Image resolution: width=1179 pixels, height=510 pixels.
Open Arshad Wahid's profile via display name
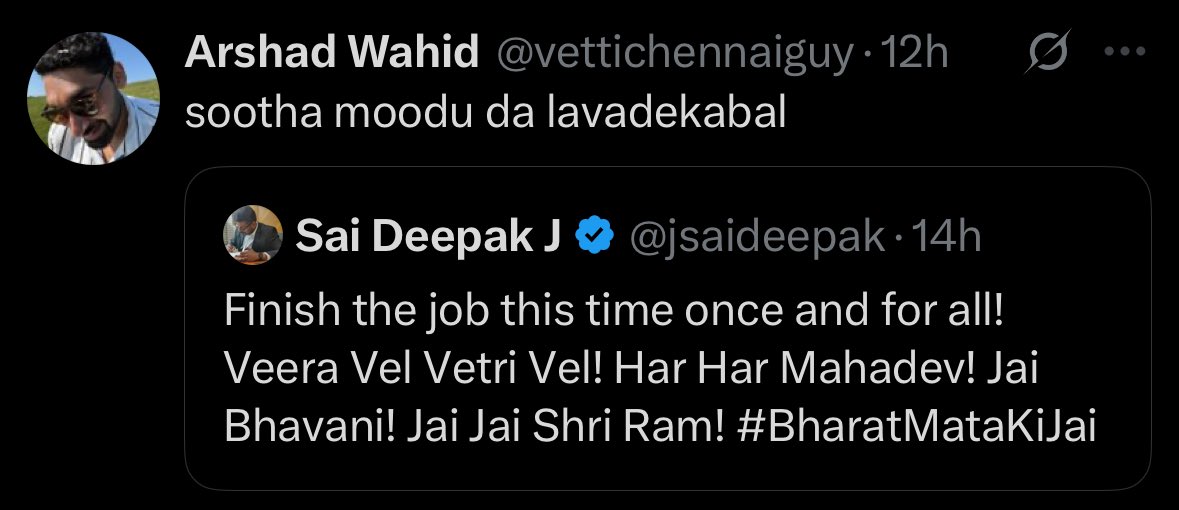[x=331, y=53]
